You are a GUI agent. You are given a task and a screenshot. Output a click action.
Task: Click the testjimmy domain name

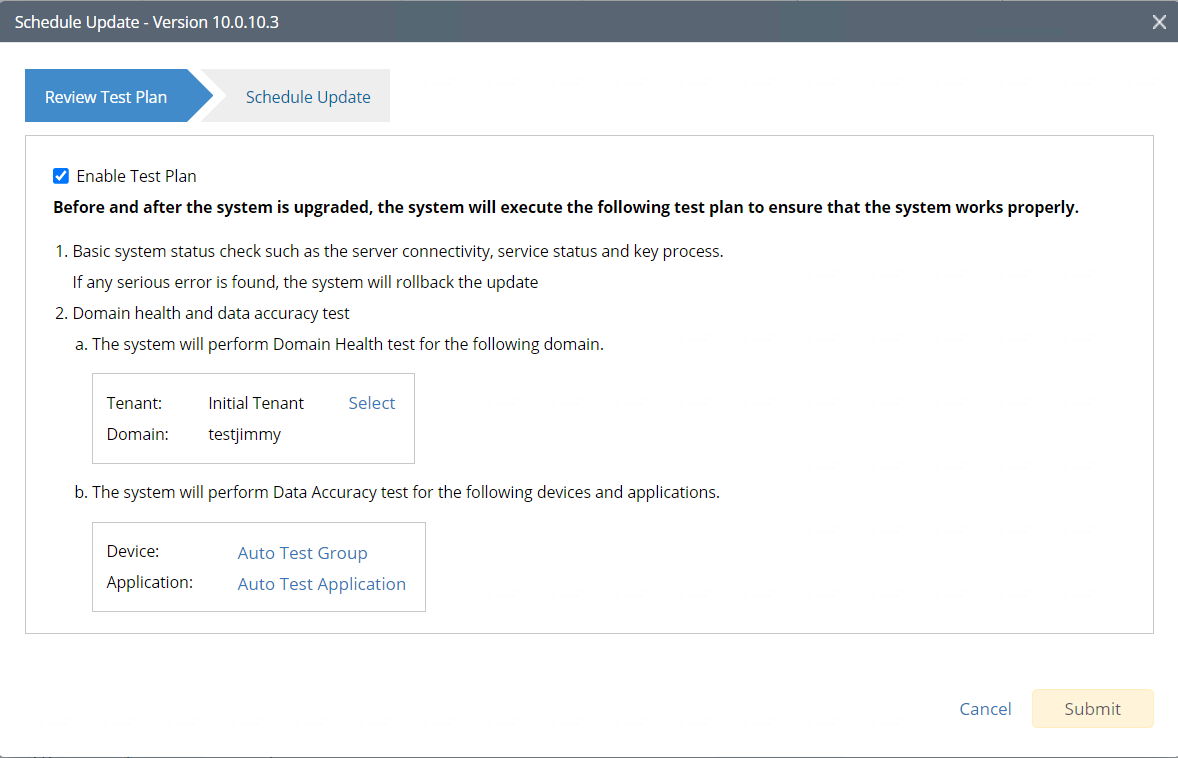point(244,434)
